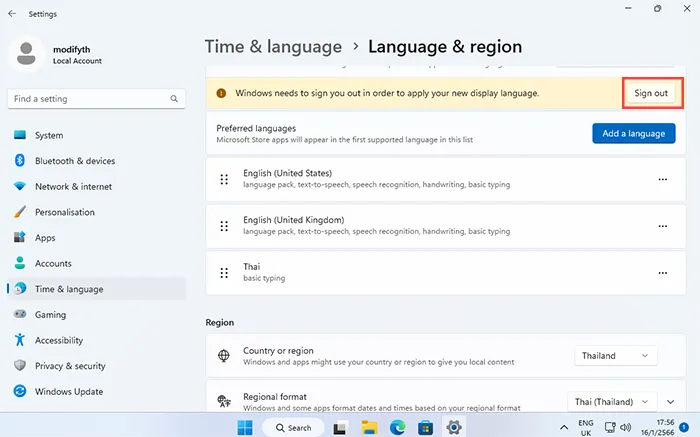
Task: Click the Accessibility label in sidebar
Action: [x=59, y=340]
